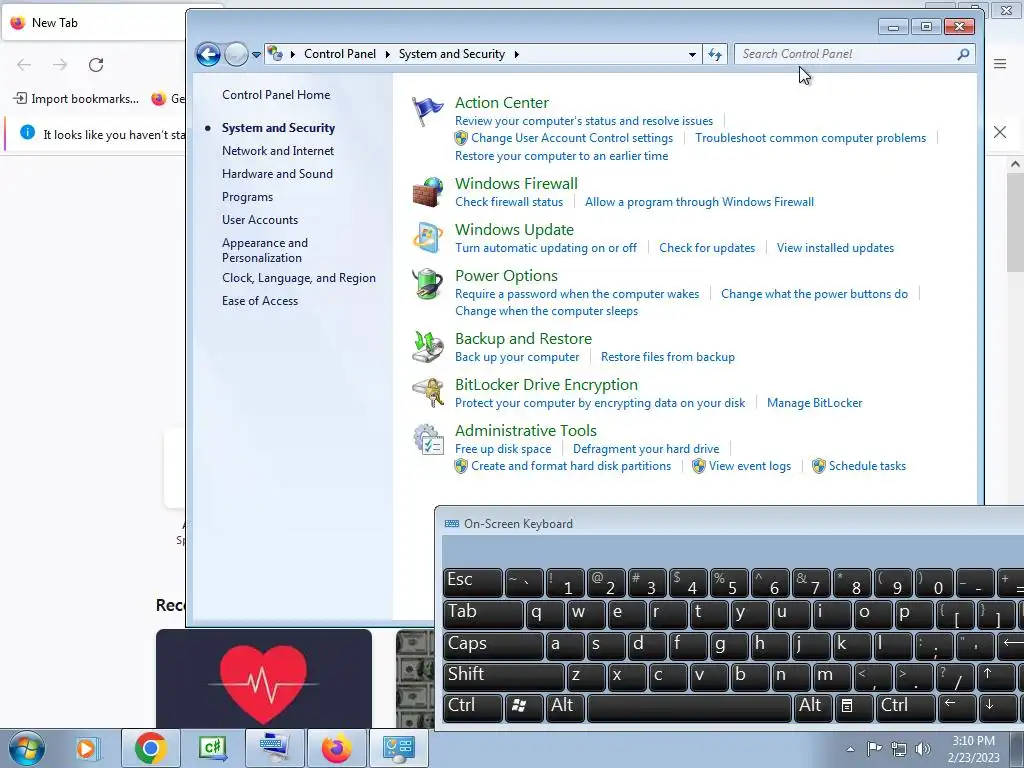Open Import bookmarks in Firefox toolbar
Screen dimensions: 1024x768
pyautogui.click(x=76, y=99)
